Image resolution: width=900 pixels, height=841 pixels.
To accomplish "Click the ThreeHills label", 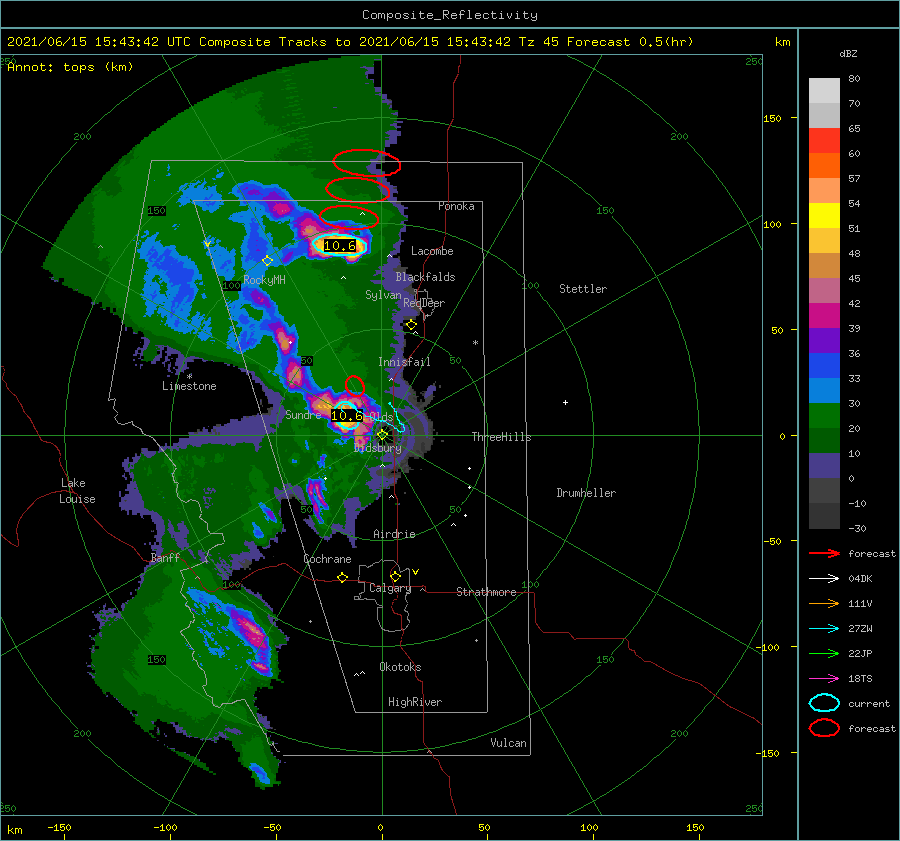I will tap(501, 437).
